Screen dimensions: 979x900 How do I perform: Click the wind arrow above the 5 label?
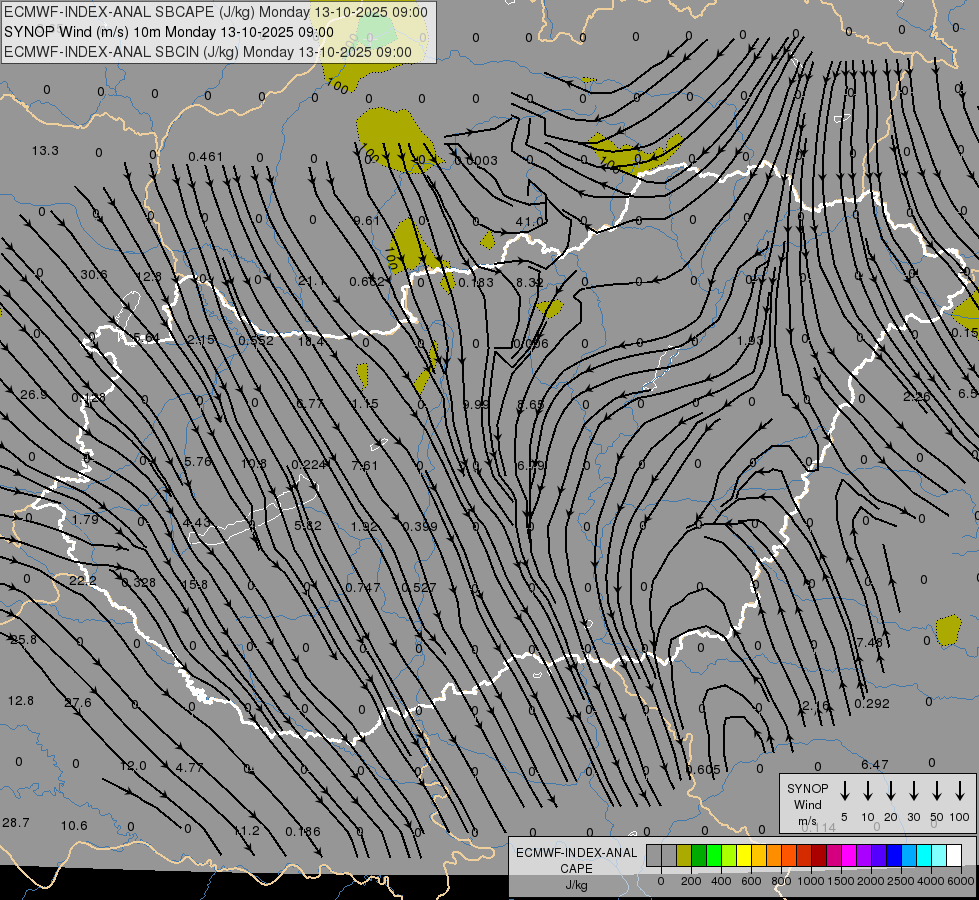[x=845, y=791]
